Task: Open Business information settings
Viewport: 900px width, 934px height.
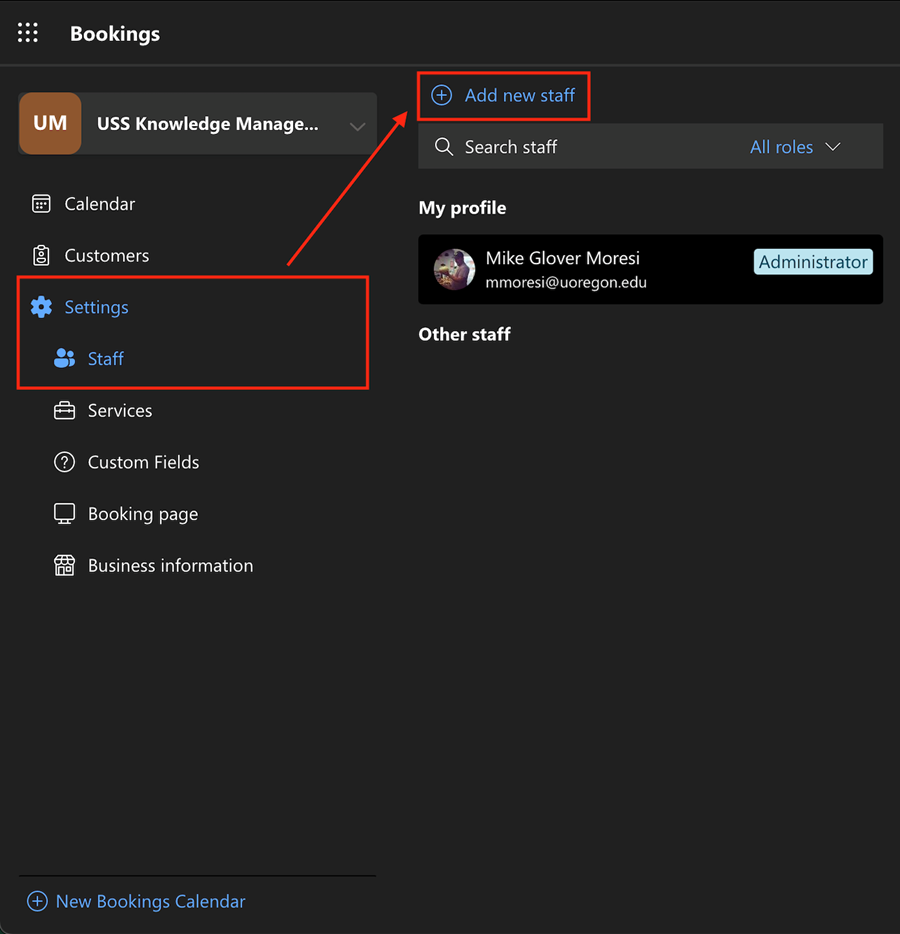Action: click(170, 565)
